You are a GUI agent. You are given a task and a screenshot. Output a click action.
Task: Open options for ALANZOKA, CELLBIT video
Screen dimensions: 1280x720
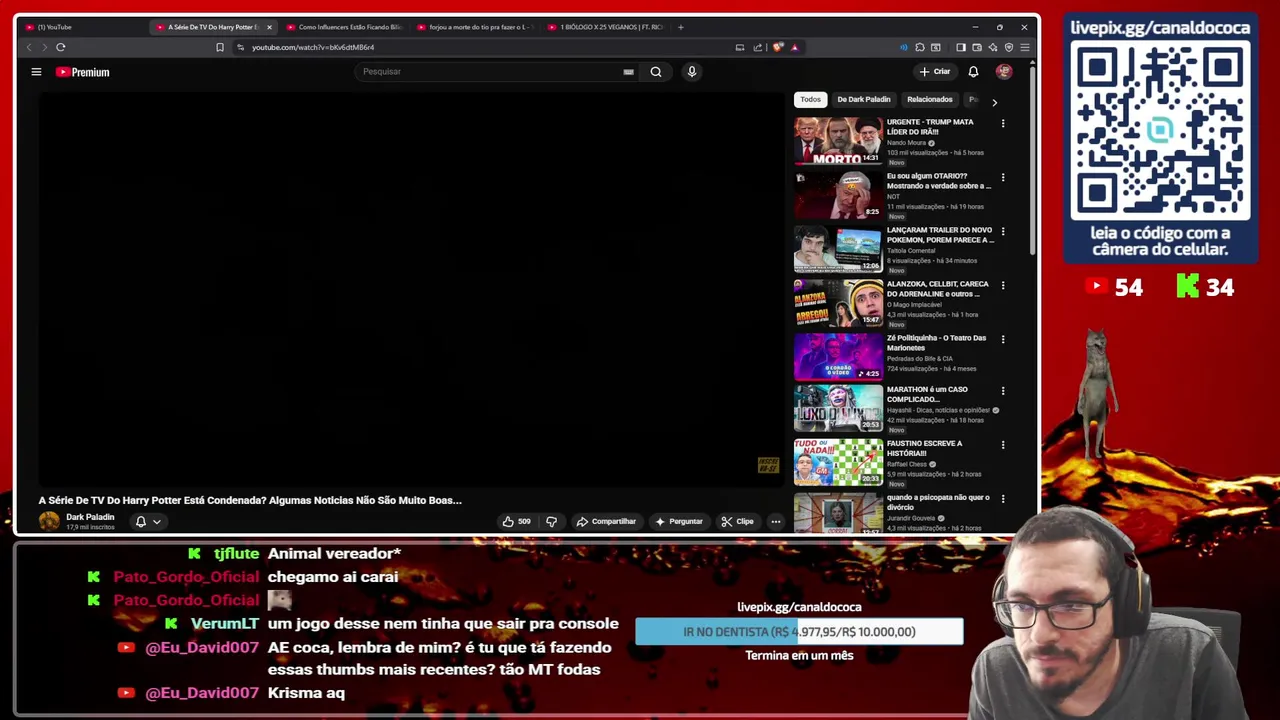coord(1003,285)
